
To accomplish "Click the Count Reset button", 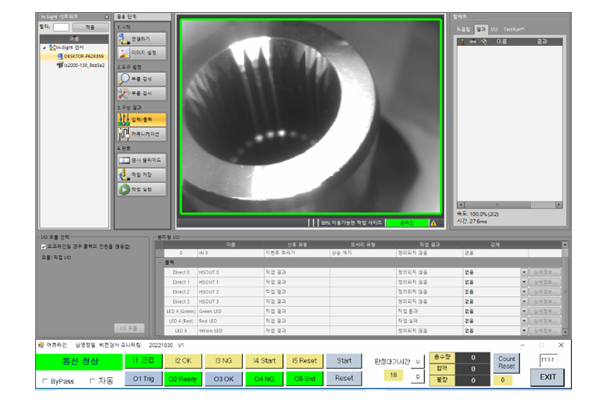I will (x=507, y=362).
